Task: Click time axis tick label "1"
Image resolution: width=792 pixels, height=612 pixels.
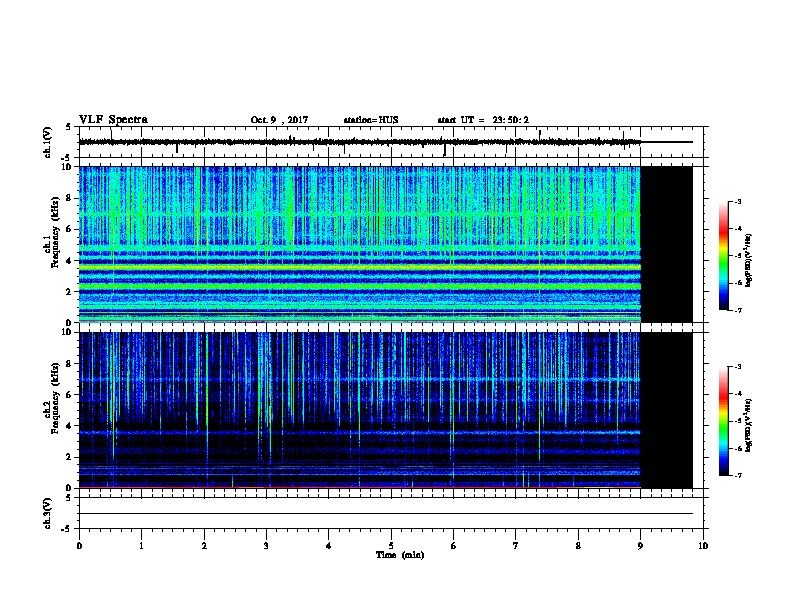Action: pos(141,546)
